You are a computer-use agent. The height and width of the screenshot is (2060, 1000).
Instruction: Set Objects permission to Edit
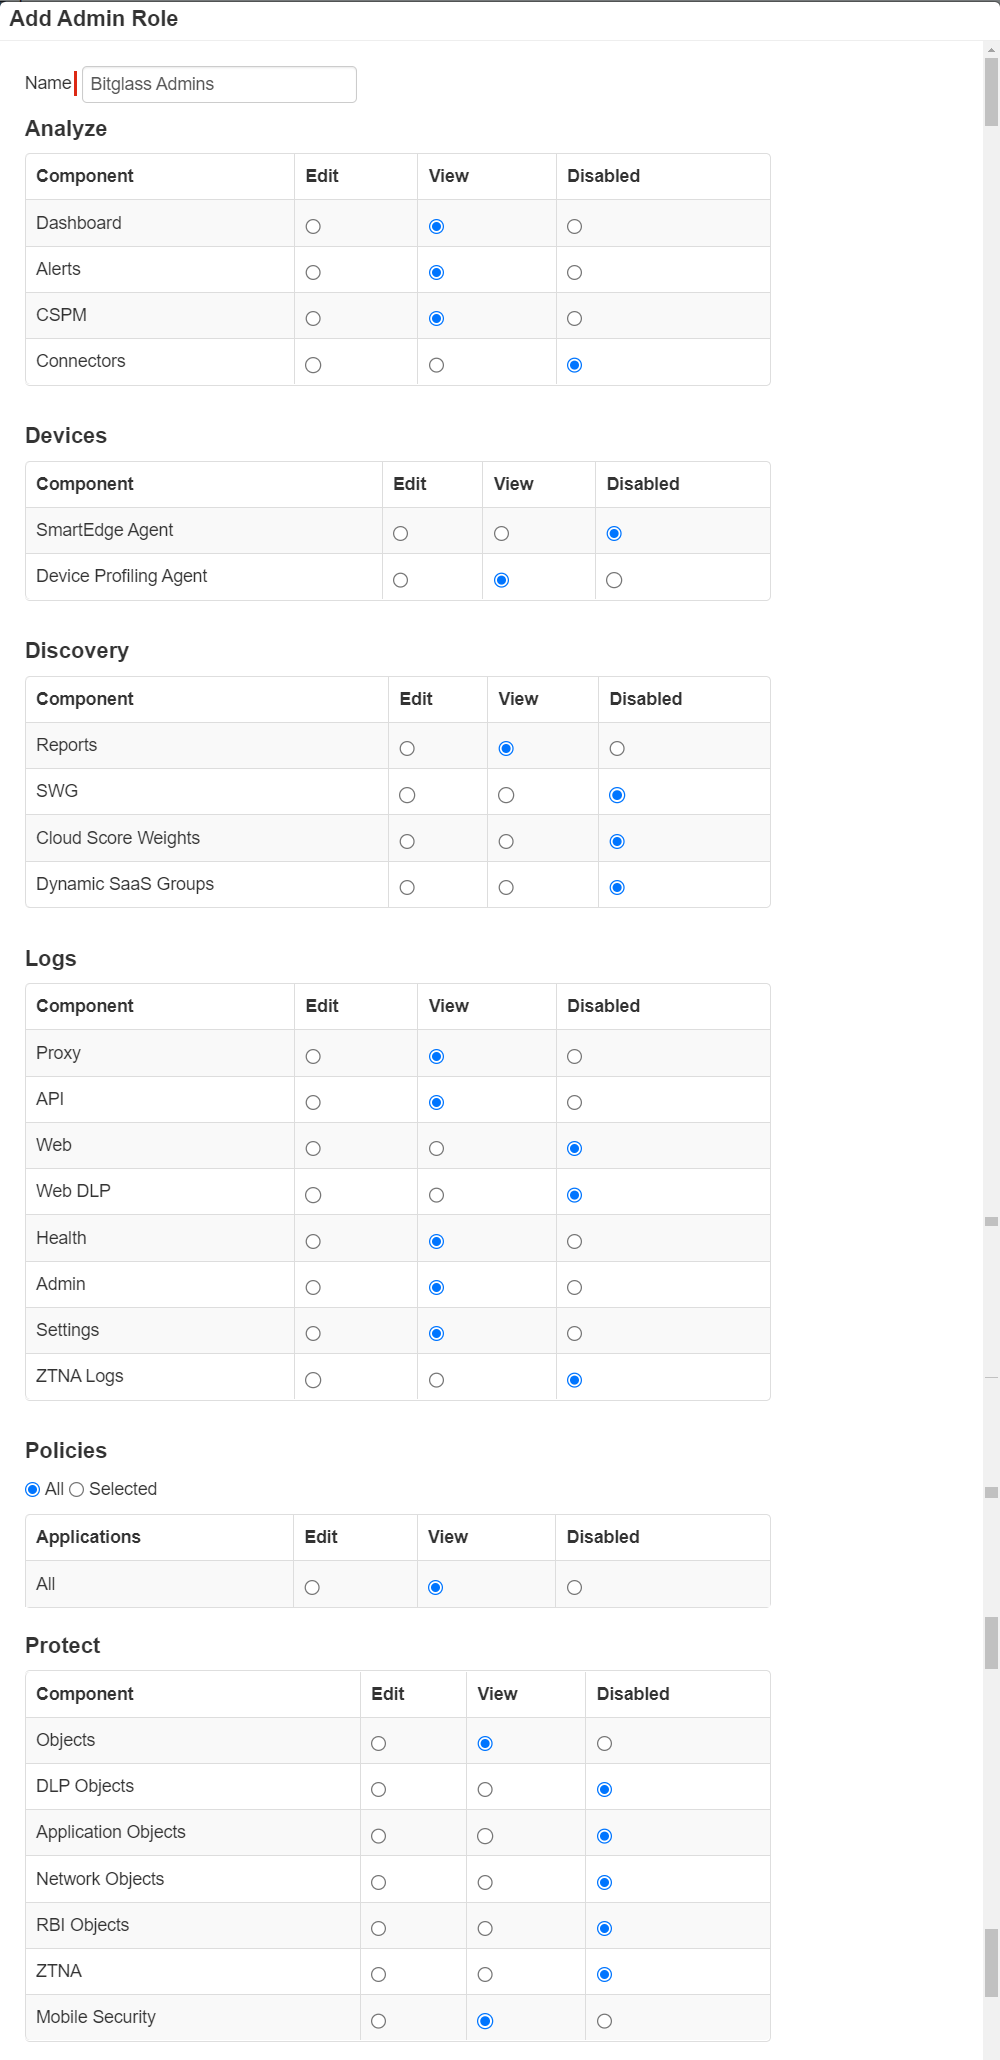(378, 1743)
